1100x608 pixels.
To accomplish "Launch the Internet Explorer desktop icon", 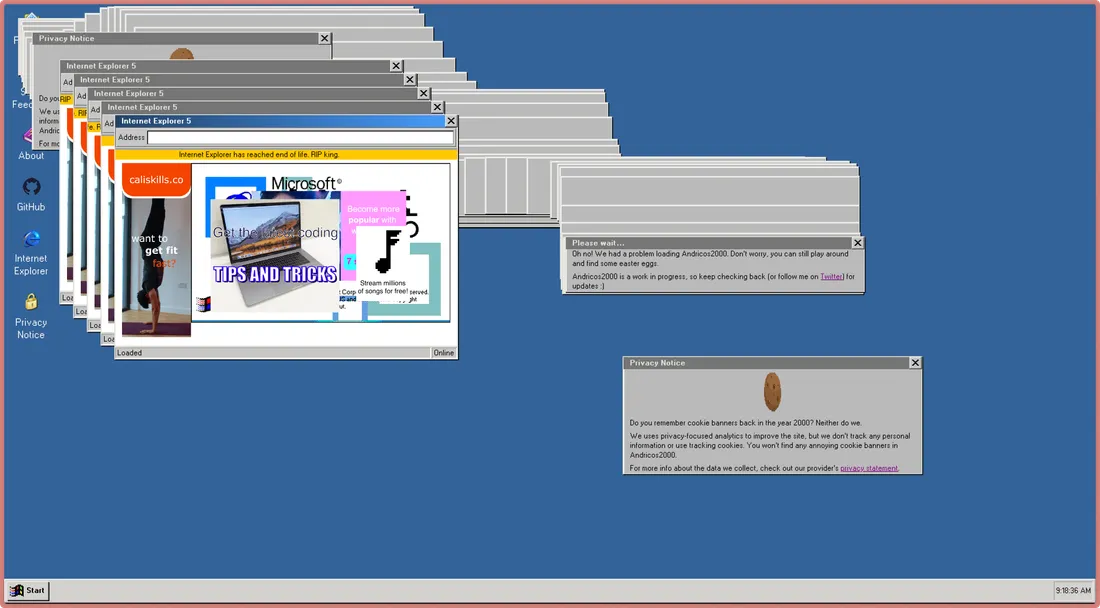I will [31, 252].
